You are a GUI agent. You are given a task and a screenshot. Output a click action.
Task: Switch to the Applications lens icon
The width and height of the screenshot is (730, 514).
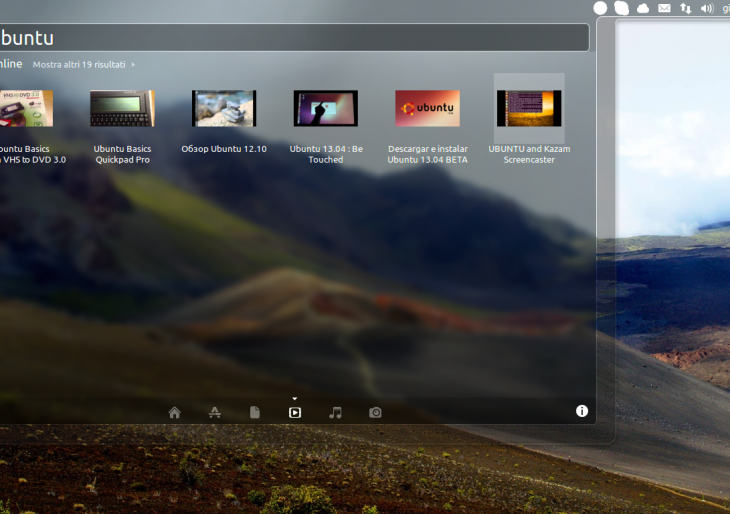215,413
